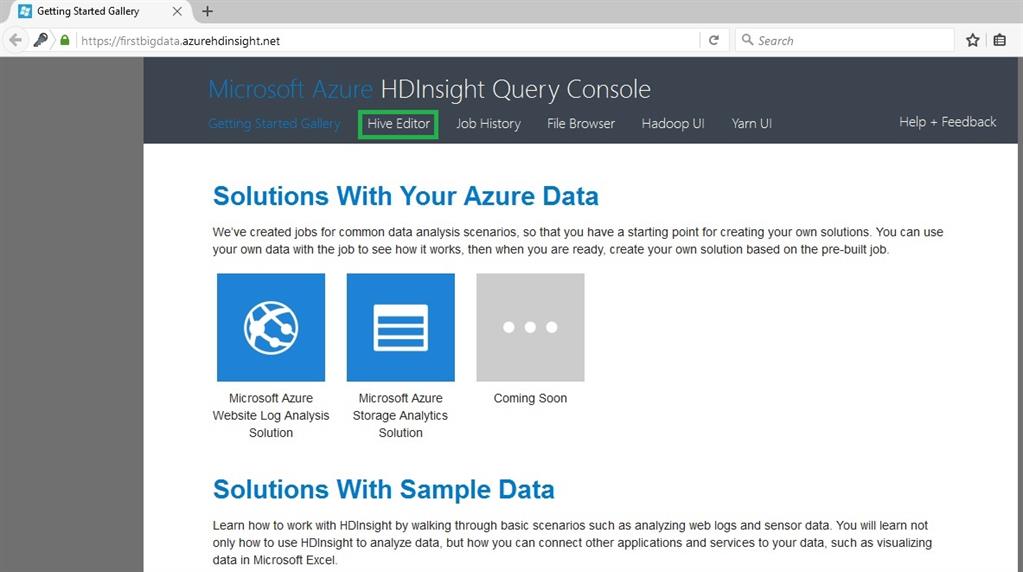Open a new browser tab

pyautogui.click(x=208, y=11)
